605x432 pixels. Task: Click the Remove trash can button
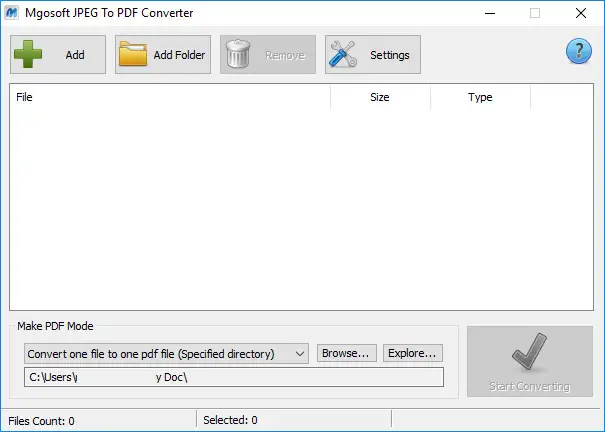(x=268, y=54)
